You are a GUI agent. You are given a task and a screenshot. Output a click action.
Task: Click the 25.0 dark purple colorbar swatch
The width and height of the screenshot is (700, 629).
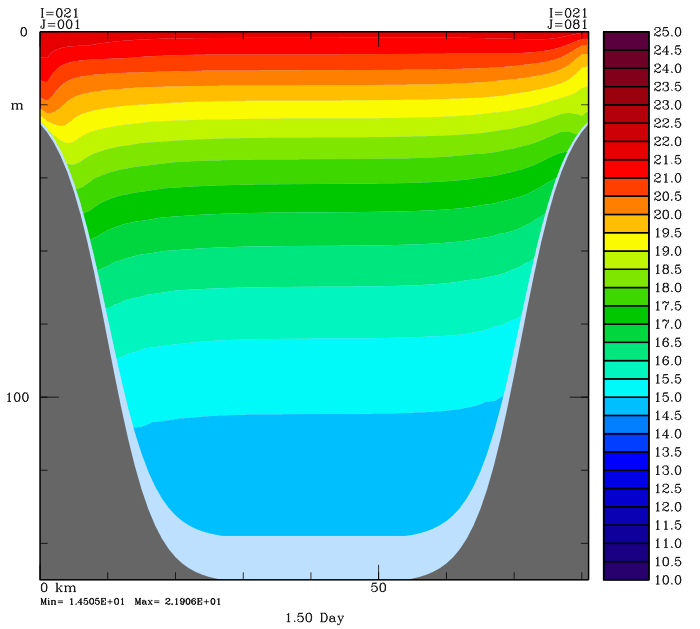[x=626, y=41]
